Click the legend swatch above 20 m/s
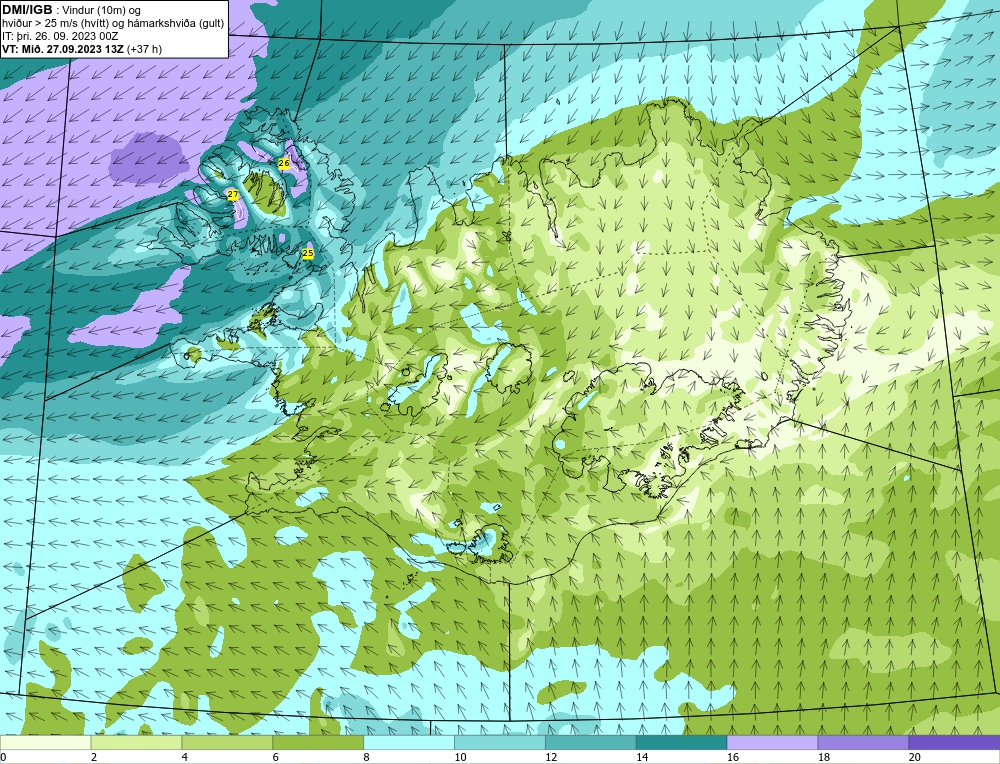This screenshot has width=1000, height=764. tap(954, 742)
